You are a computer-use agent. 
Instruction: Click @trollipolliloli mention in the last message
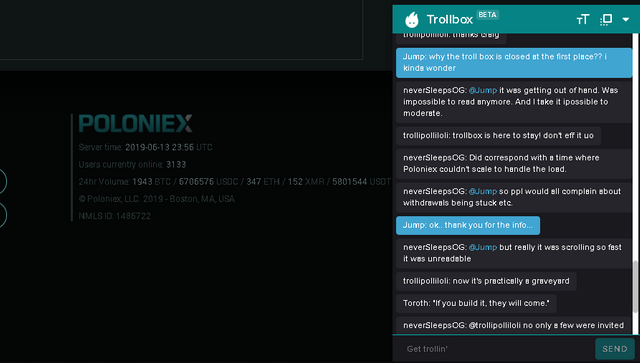coord(495,325)
